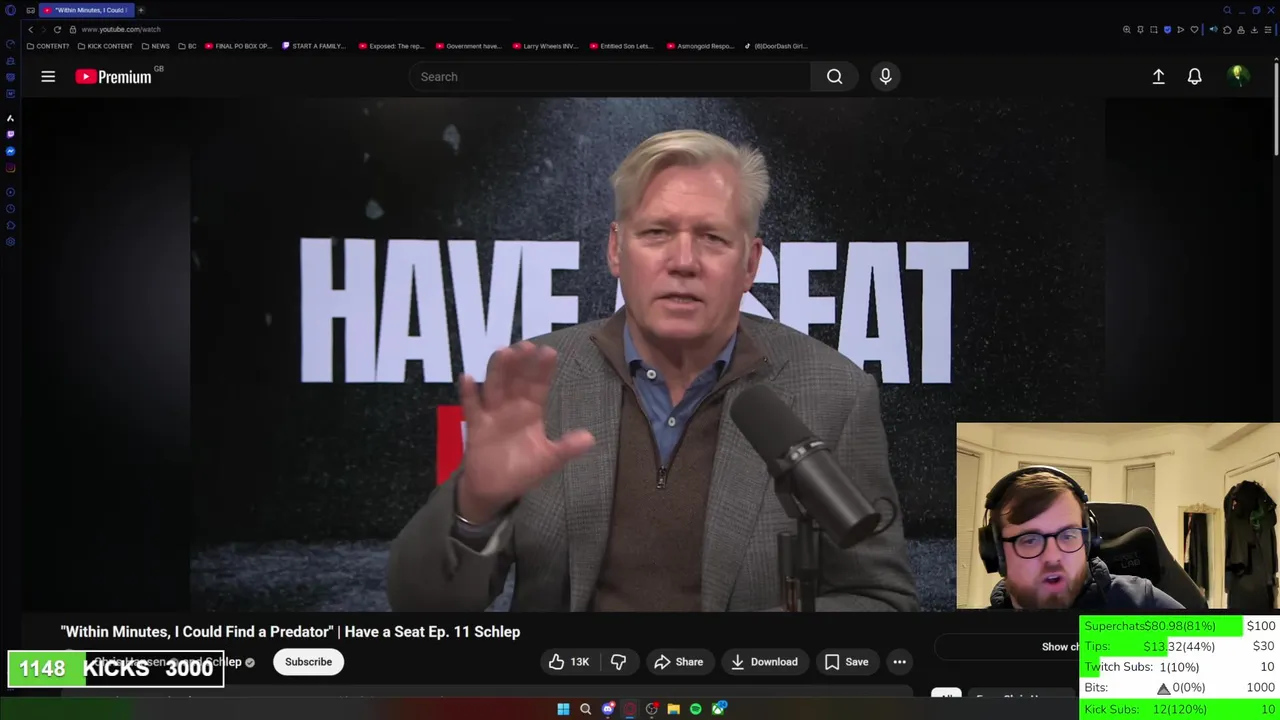Open the CONTENT? bookmarks folder

(48, 46)
